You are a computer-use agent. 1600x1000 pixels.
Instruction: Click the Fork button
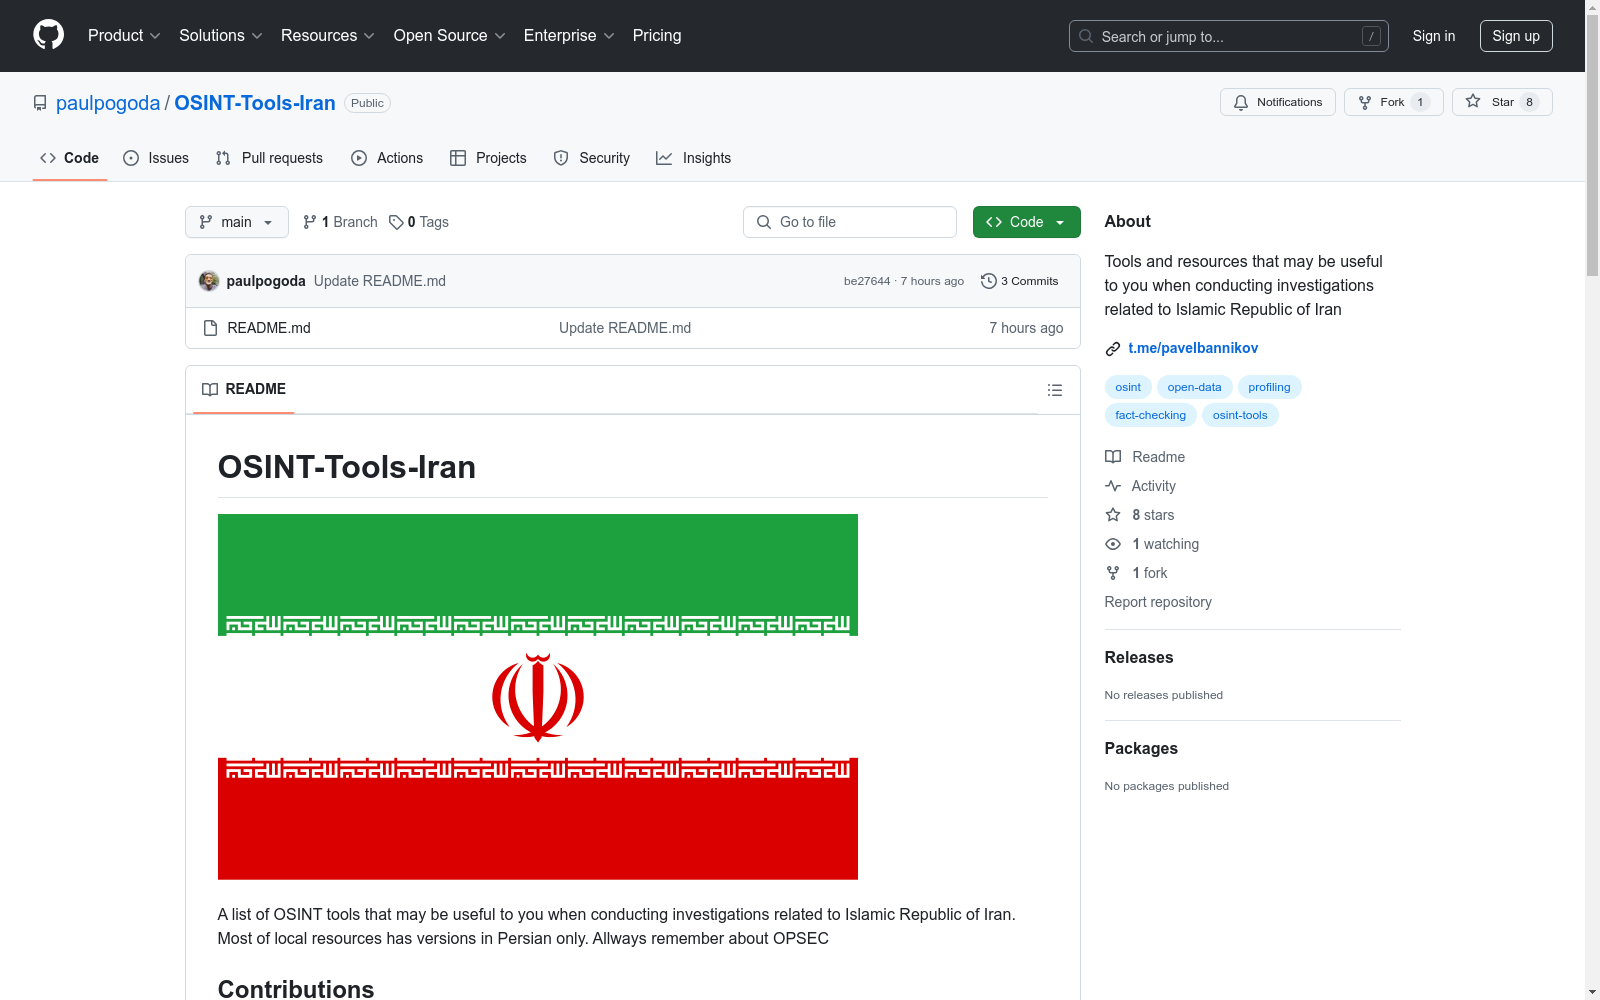pyautogui.click(x=1393, y=102)
